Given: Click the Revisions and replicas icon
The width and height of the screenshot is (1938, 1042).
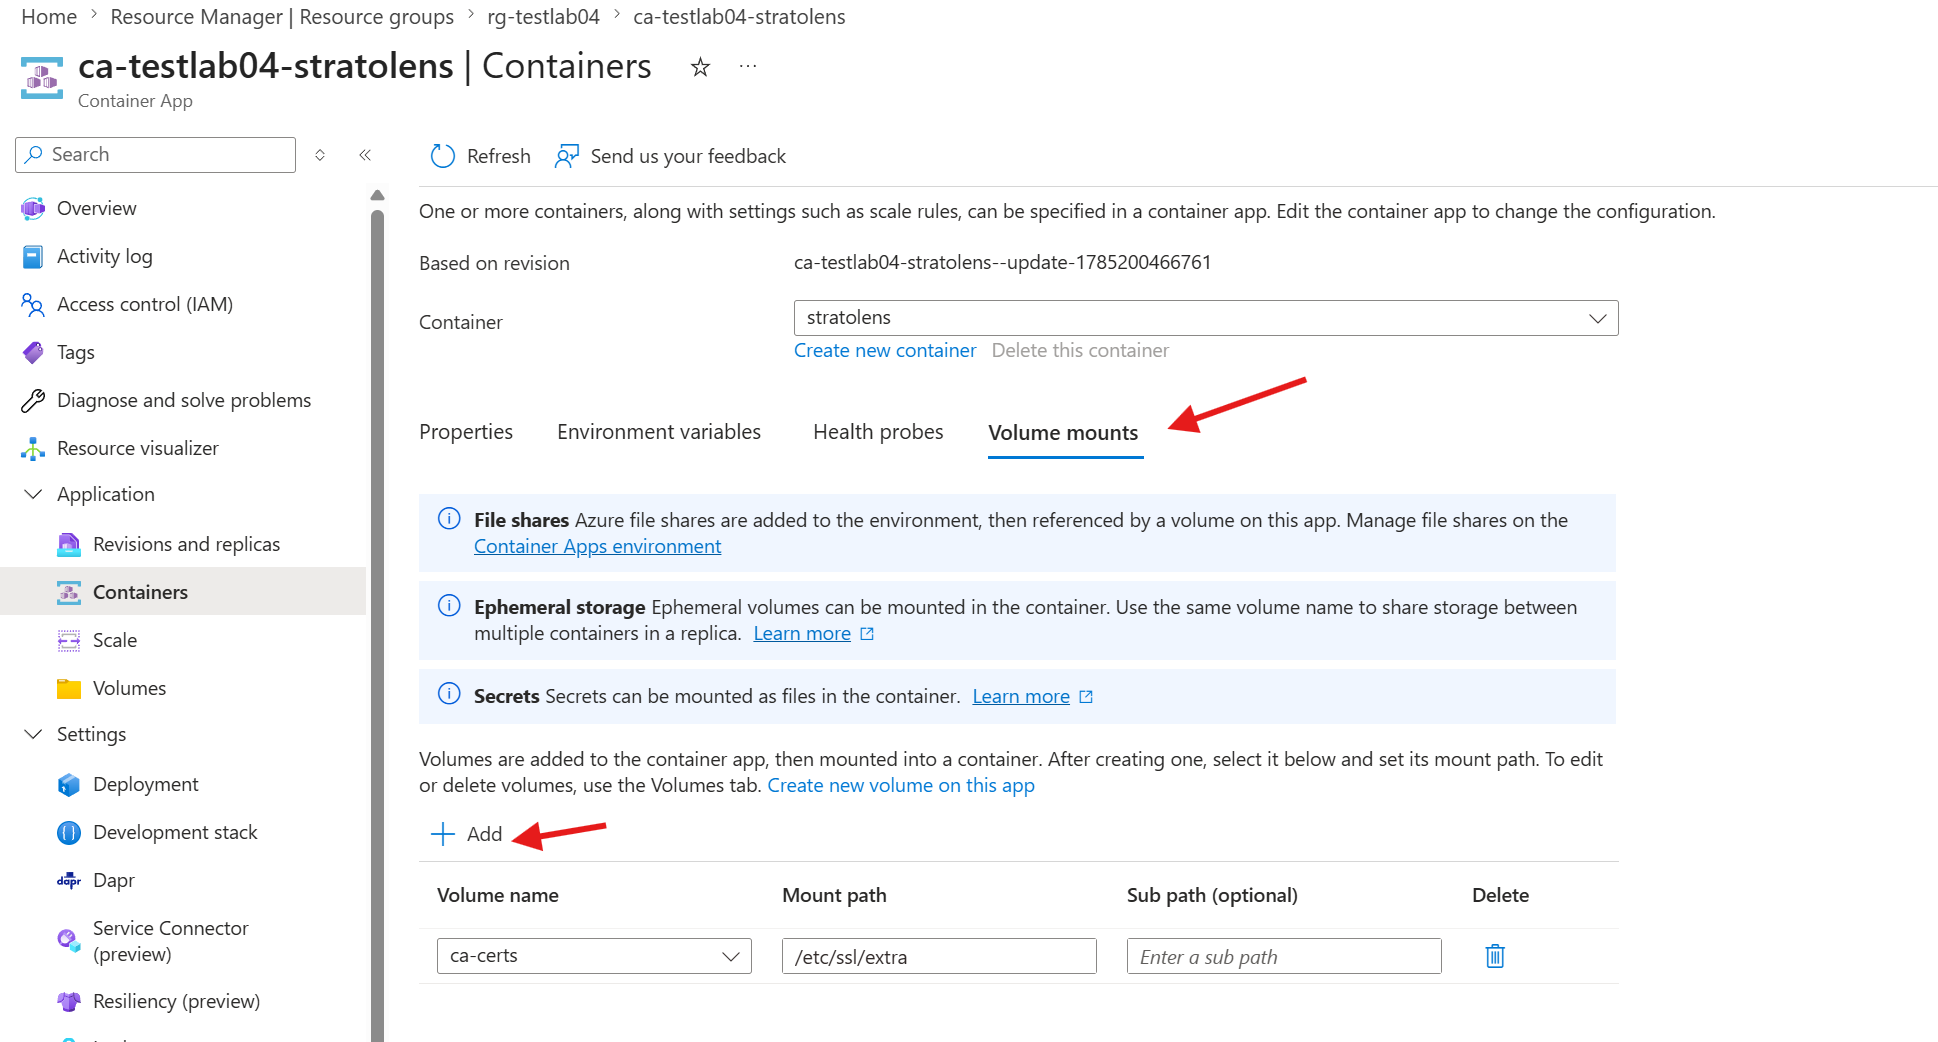Looking at the screenshot, I should click(x=69, y=544).
